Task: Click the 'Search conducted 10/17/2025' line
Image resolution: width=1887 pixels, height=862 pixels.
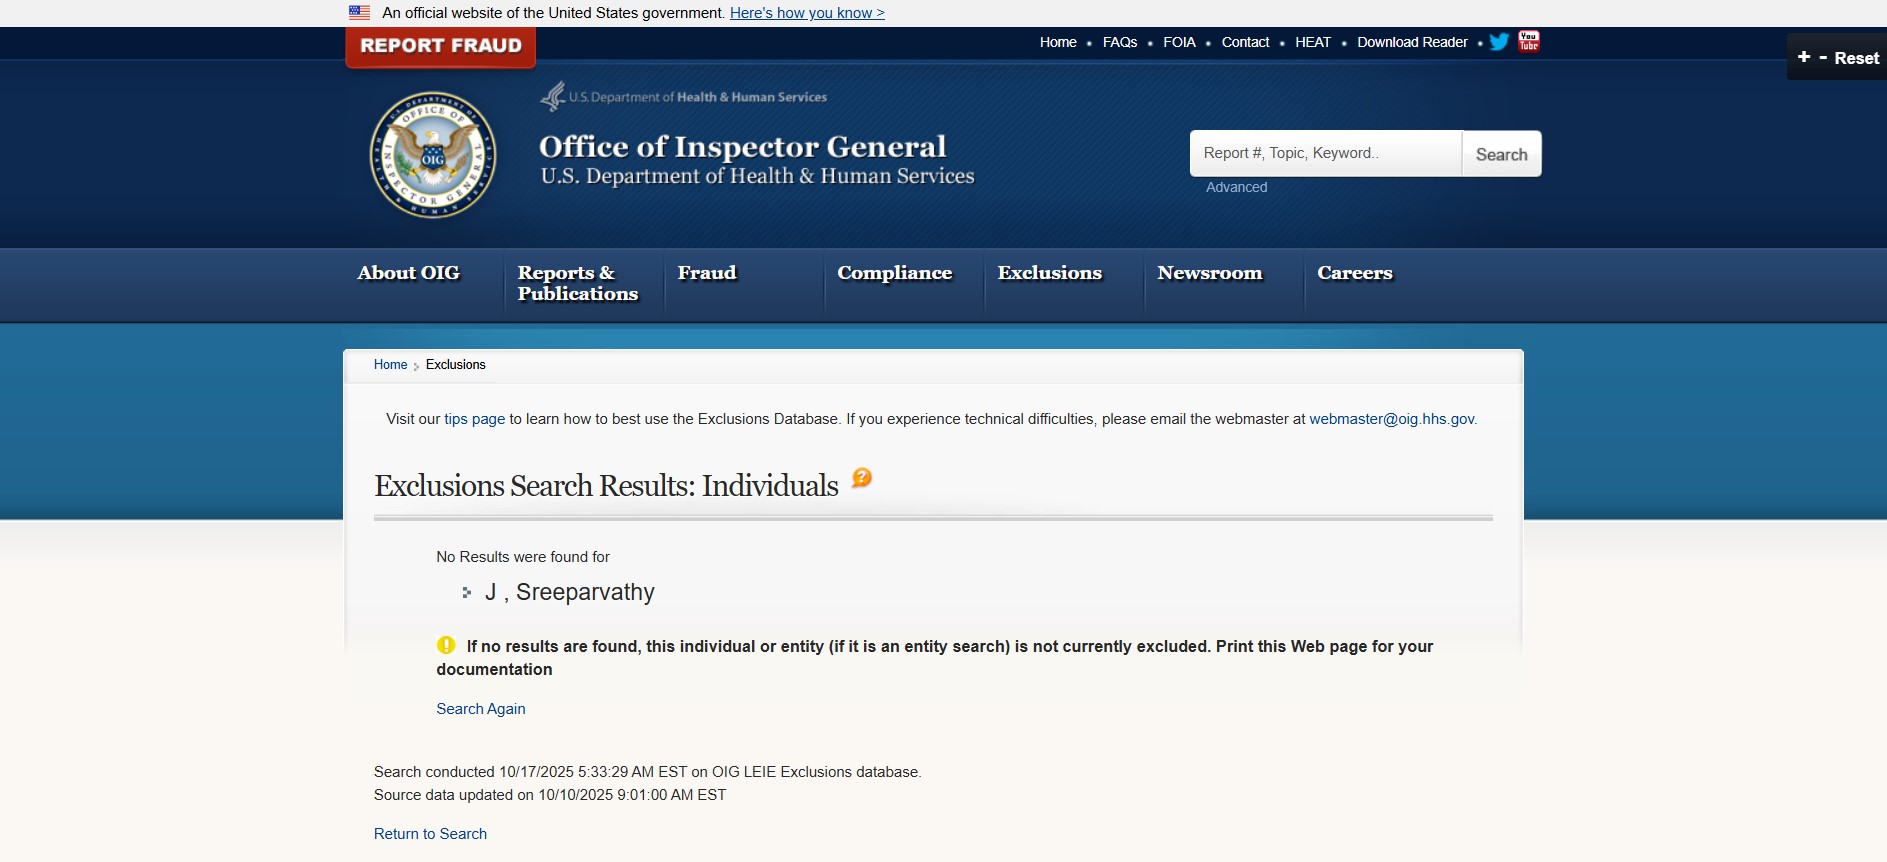Action: [648, 772]
